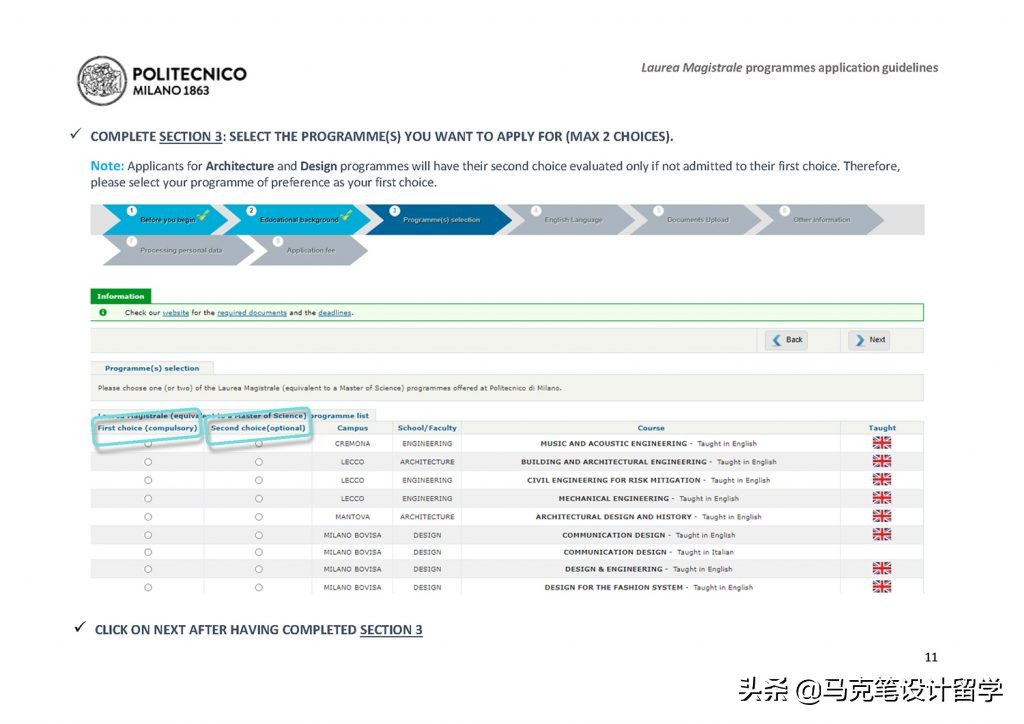
Task: Select second choice for Design for the Fashion System
Action: coord(259,587)
